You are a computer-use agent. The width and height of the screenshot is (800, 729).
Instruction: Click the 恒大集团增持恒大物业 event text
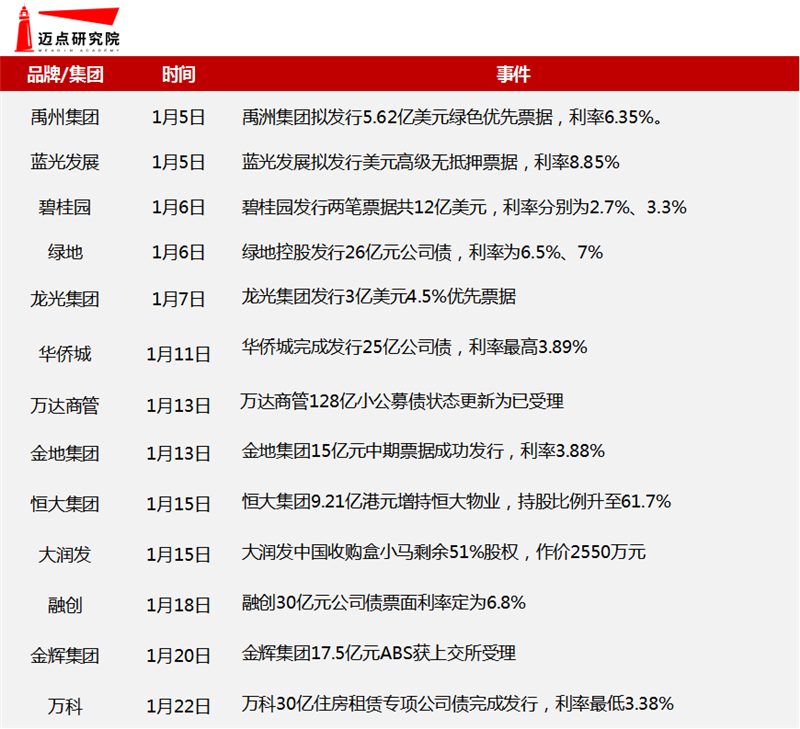pos(456,501)
